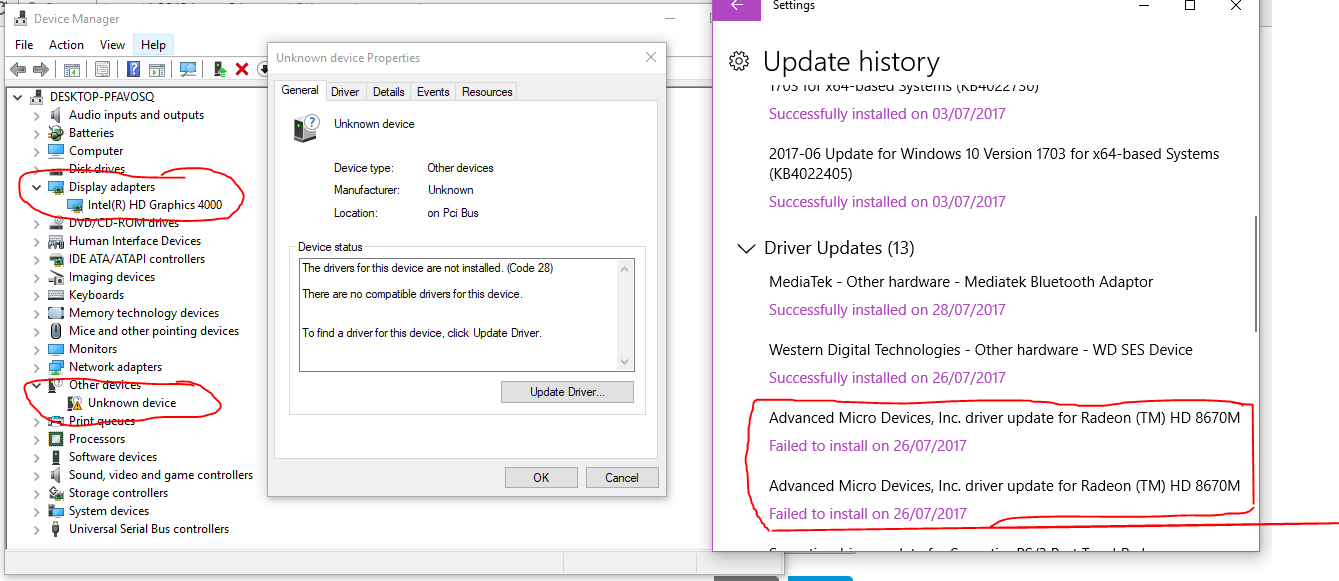The width and height of the screenshot is (1339, 581).
Task: Switch to the Events tab
Action: [433, 92]
